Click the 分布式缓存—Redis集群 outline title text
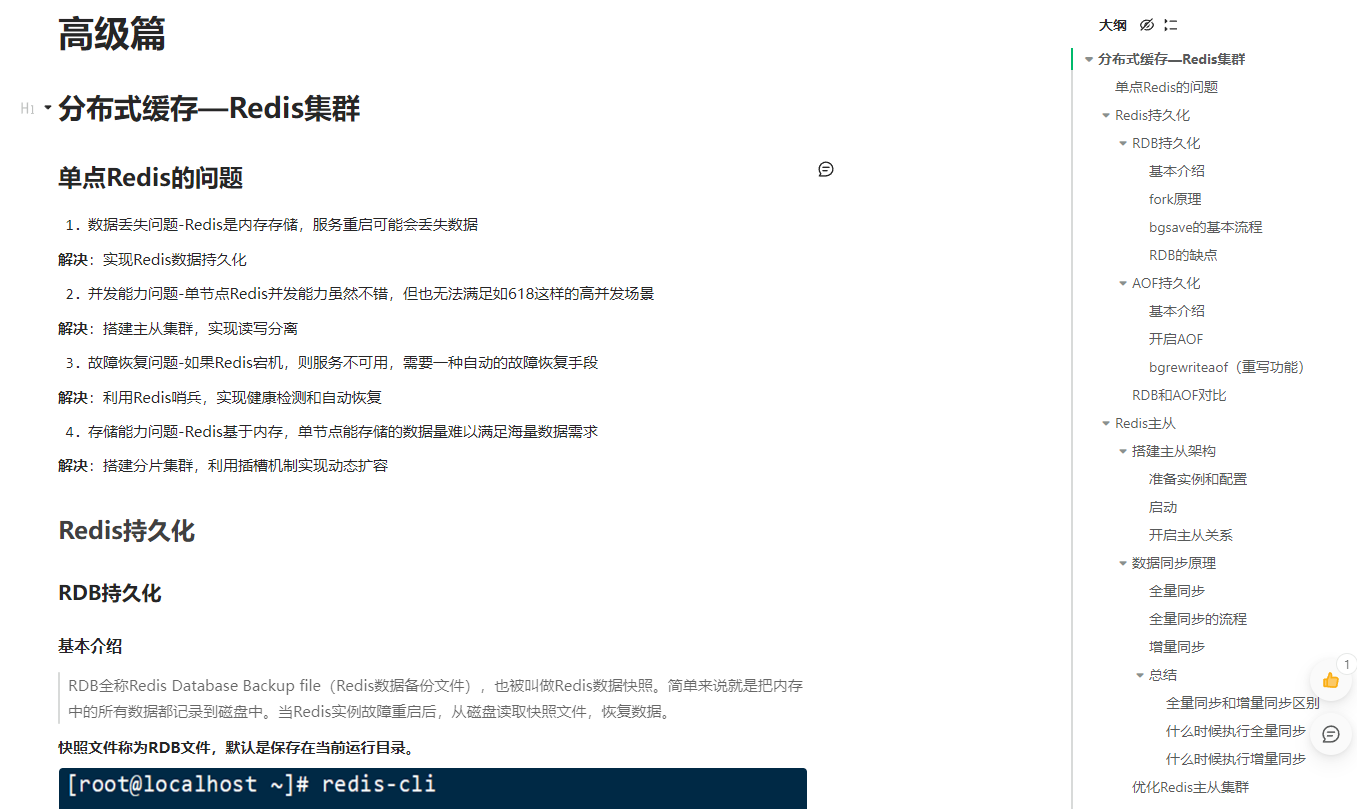1357x809 pixels. pyautogui.click(x=1171, y=59)
